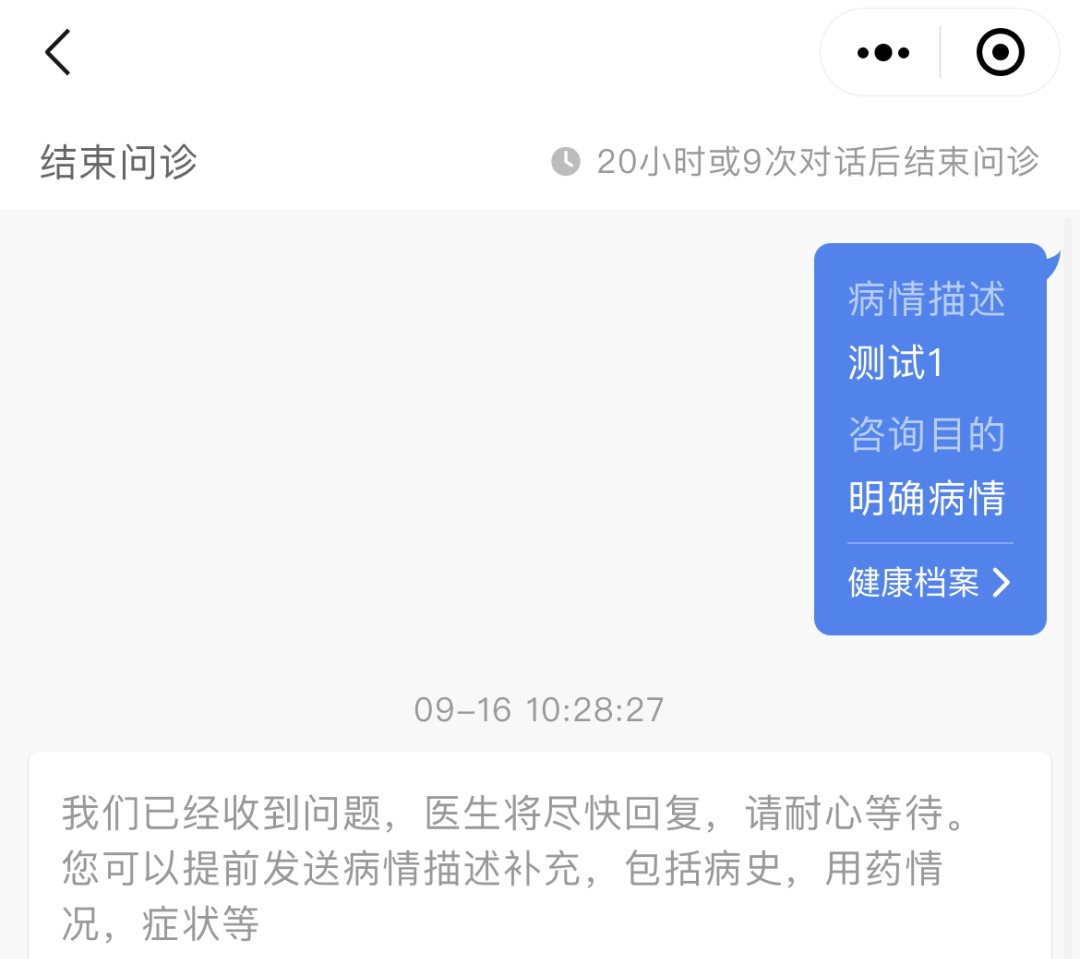Select the 测试1 description text
The width and height of the screenshot is (1080, 959).
pos(895,362)
